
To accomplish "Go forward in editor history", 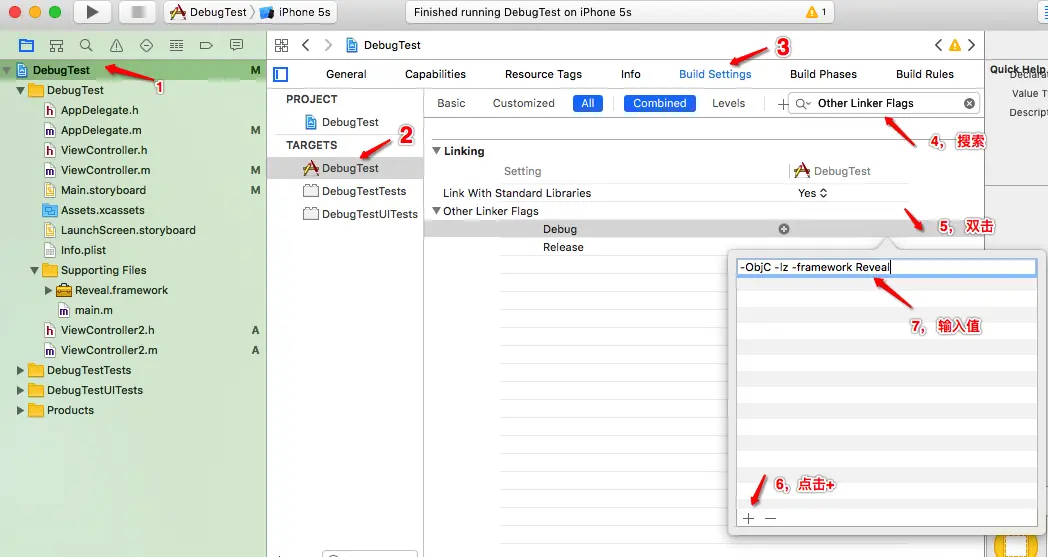I will (x=328, y=45).
